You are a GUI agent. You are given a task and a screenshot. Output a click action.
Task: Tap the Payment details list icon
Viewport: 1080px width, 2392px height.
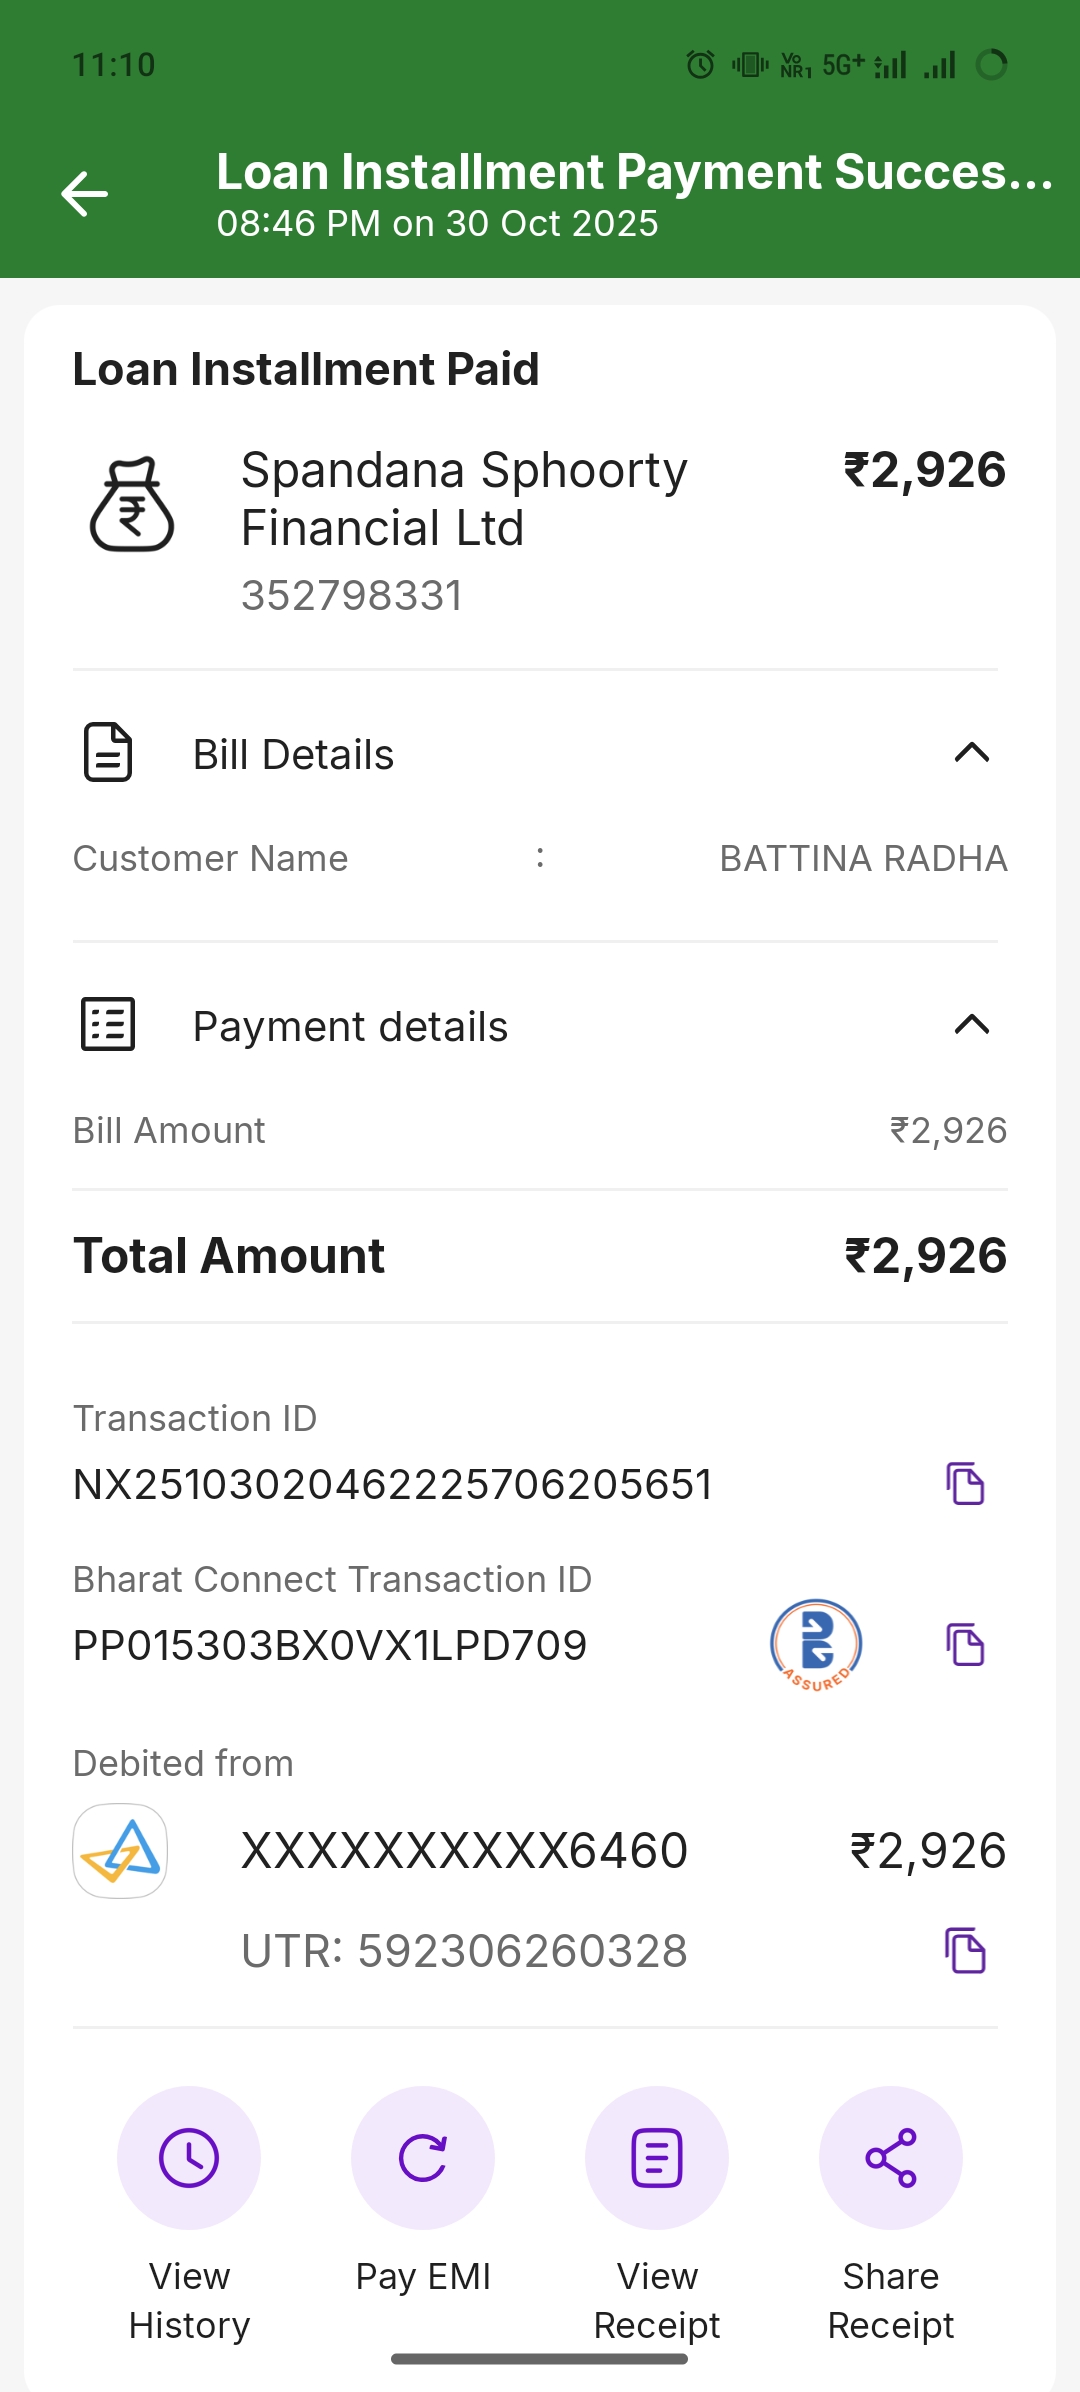pos(108,1024)
